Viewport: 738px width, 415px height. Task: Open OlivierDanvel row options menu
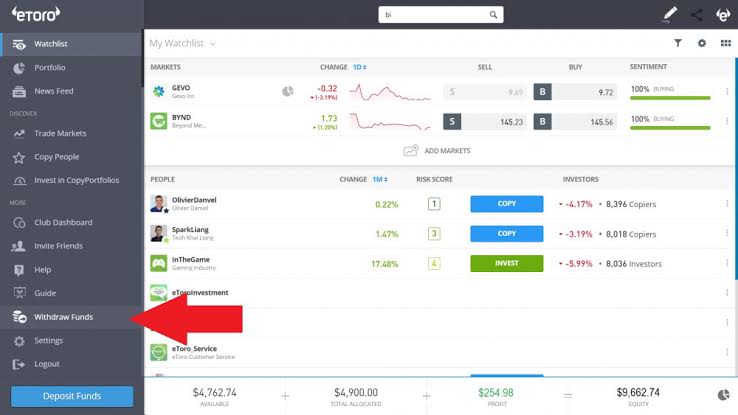[727, 204]
